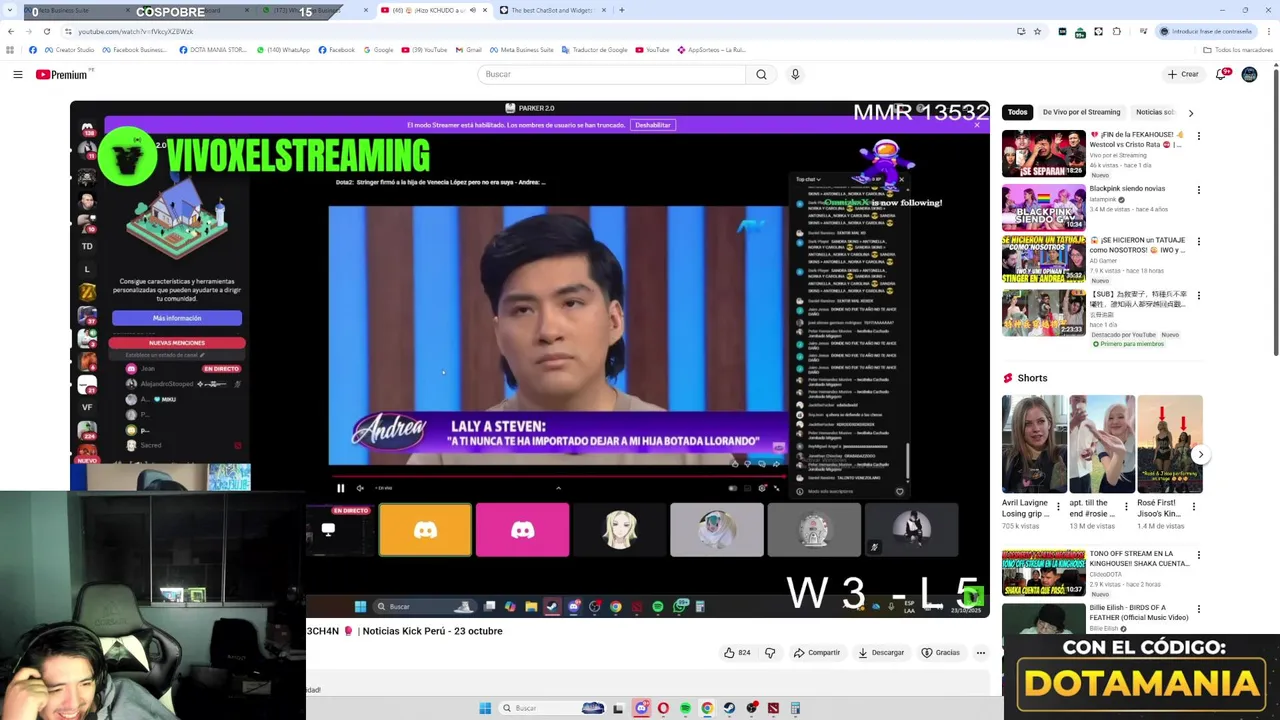Open the YouTube hamburger guide menu

[x=17, y=74]
